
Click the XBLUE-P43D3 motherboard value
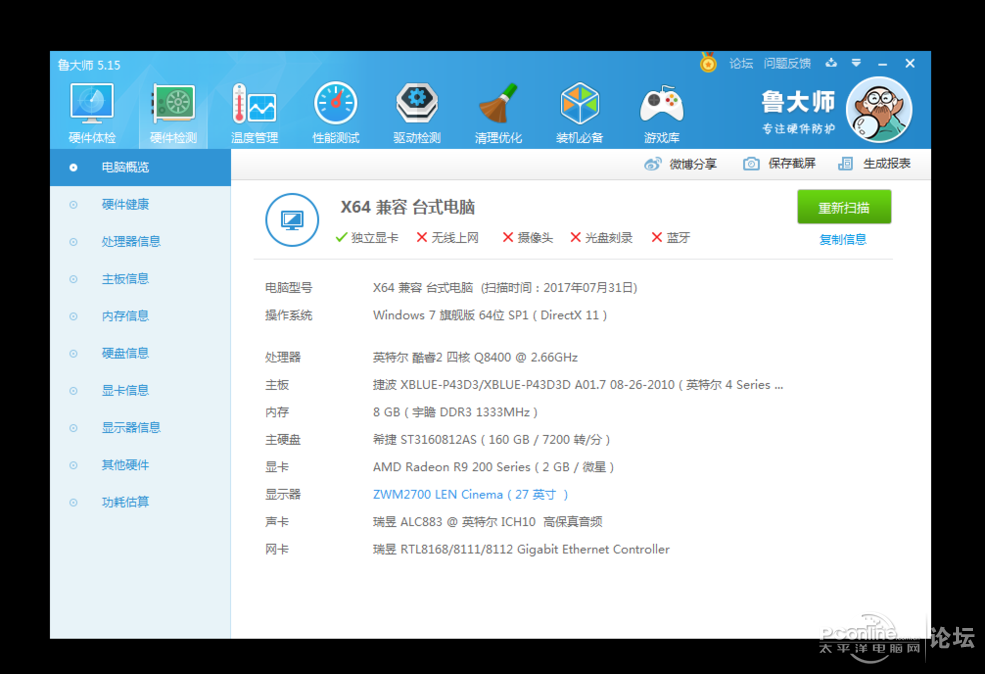pos(578,384)
